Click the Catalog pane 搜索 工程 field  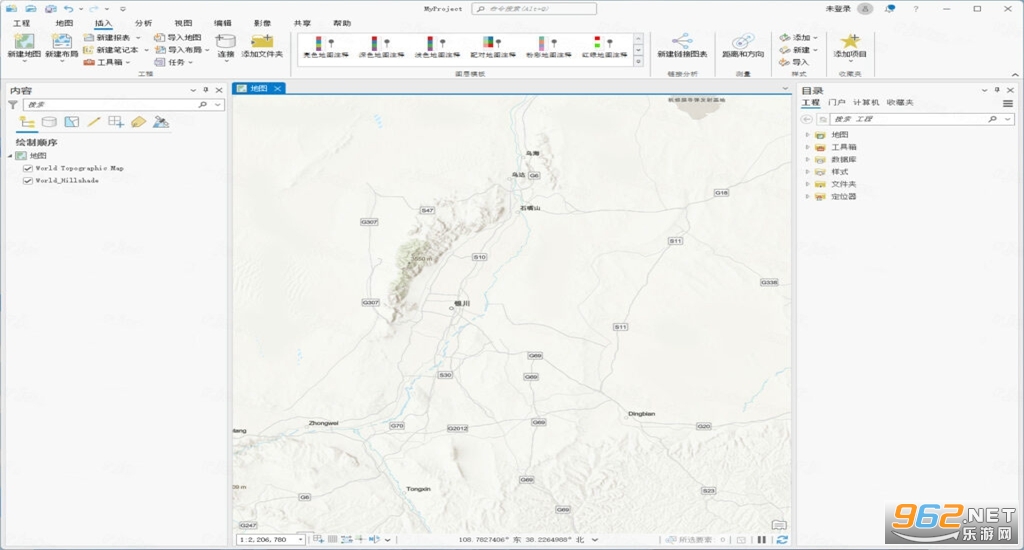pyautogui.click(x=923, y=119)
